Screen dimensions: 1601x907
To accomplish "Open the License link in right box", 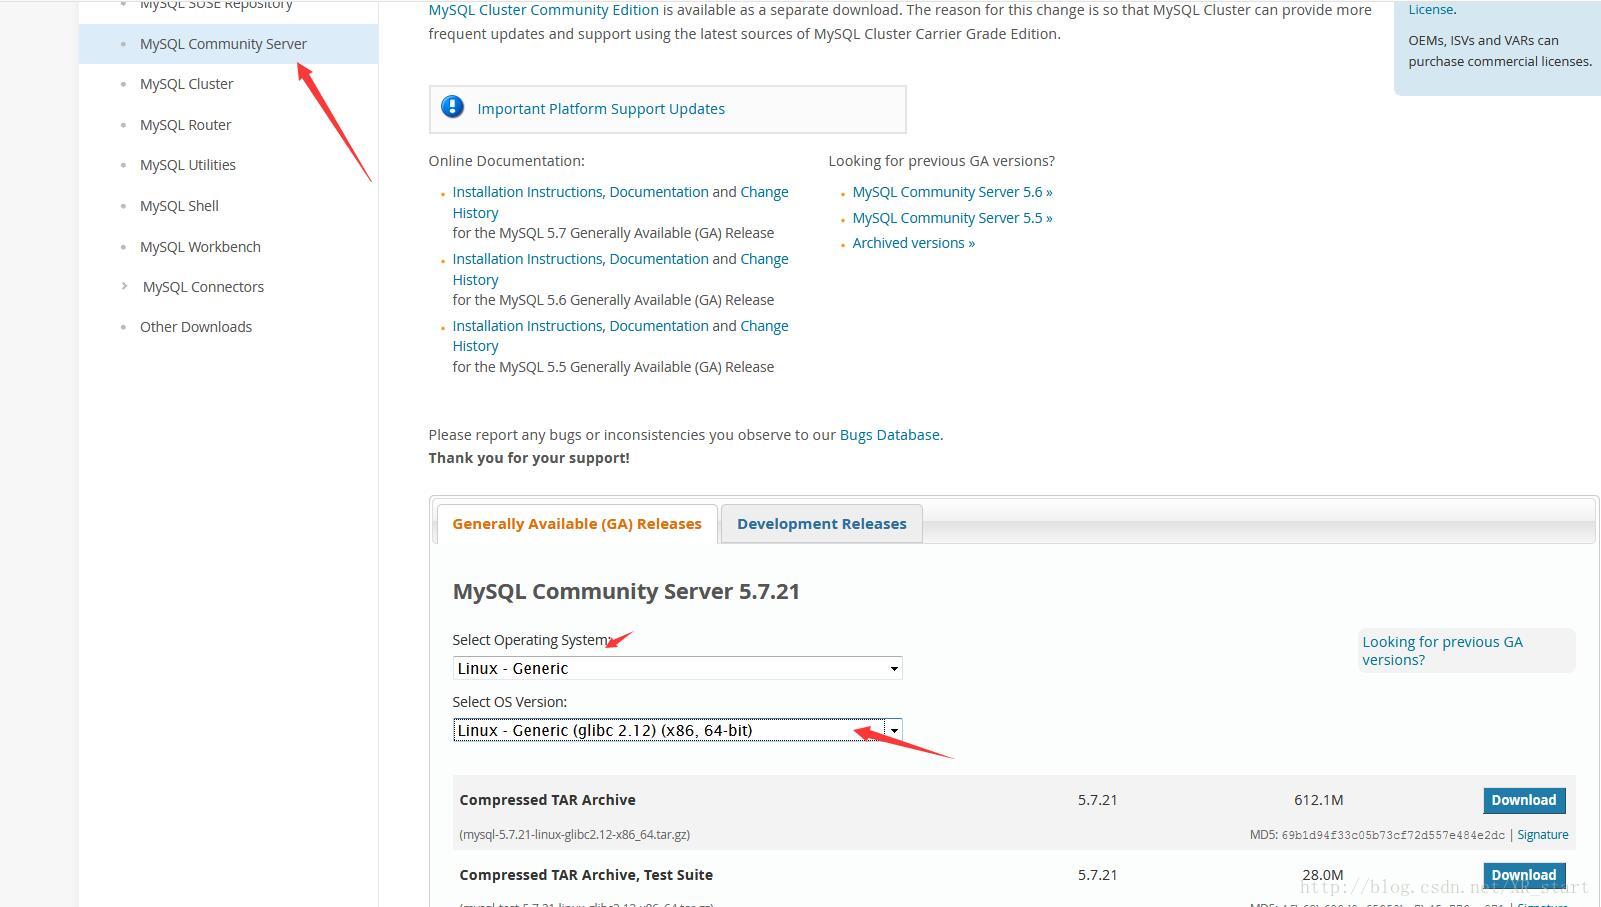I will tap(1431, 9).
